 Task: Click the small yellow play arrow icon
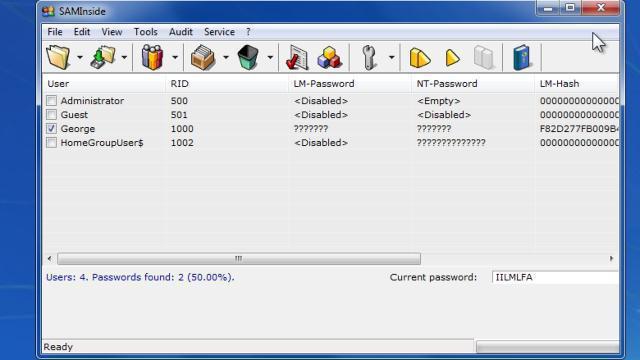(452, 58)
